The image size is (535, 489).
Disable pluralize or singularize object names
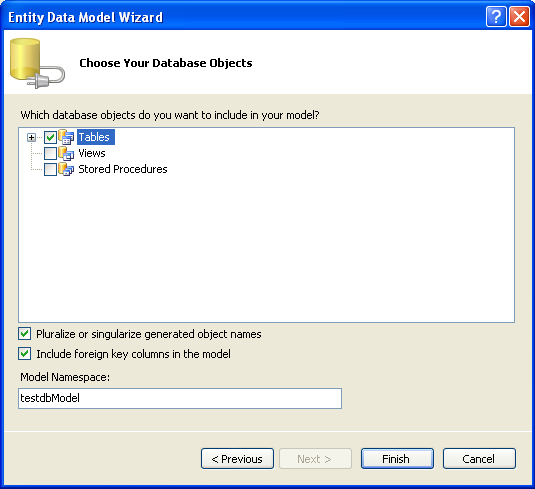[x=25, y=334]
